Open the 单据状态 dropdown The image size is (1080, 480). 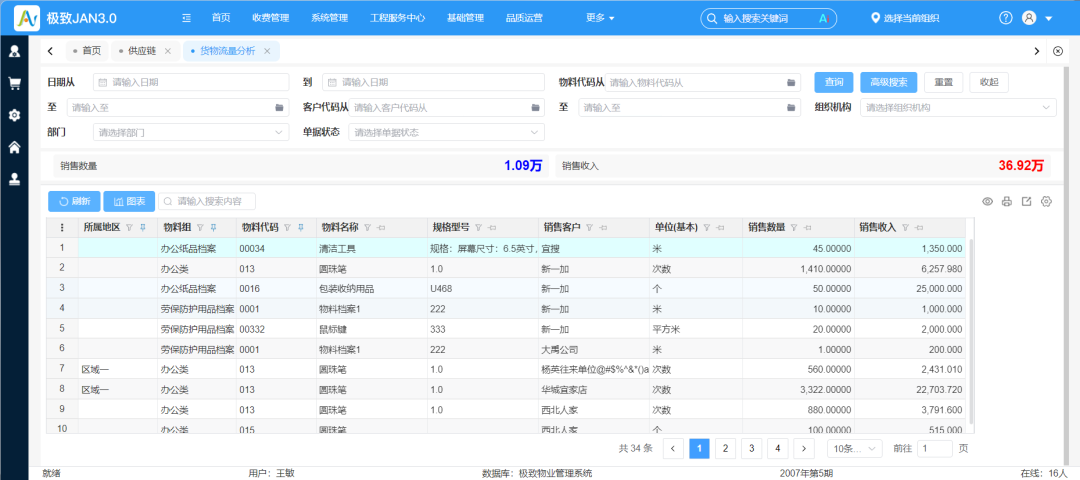tap(446, 132)
